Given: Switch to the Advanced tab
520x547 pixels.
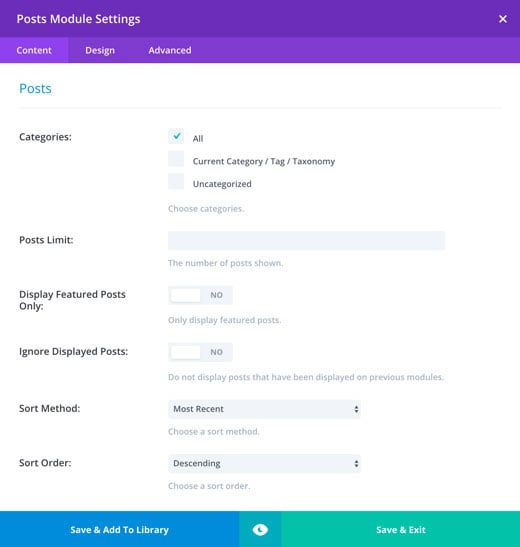Looking at the screenshot, I should pyautogui.click(x=170, y=50).
